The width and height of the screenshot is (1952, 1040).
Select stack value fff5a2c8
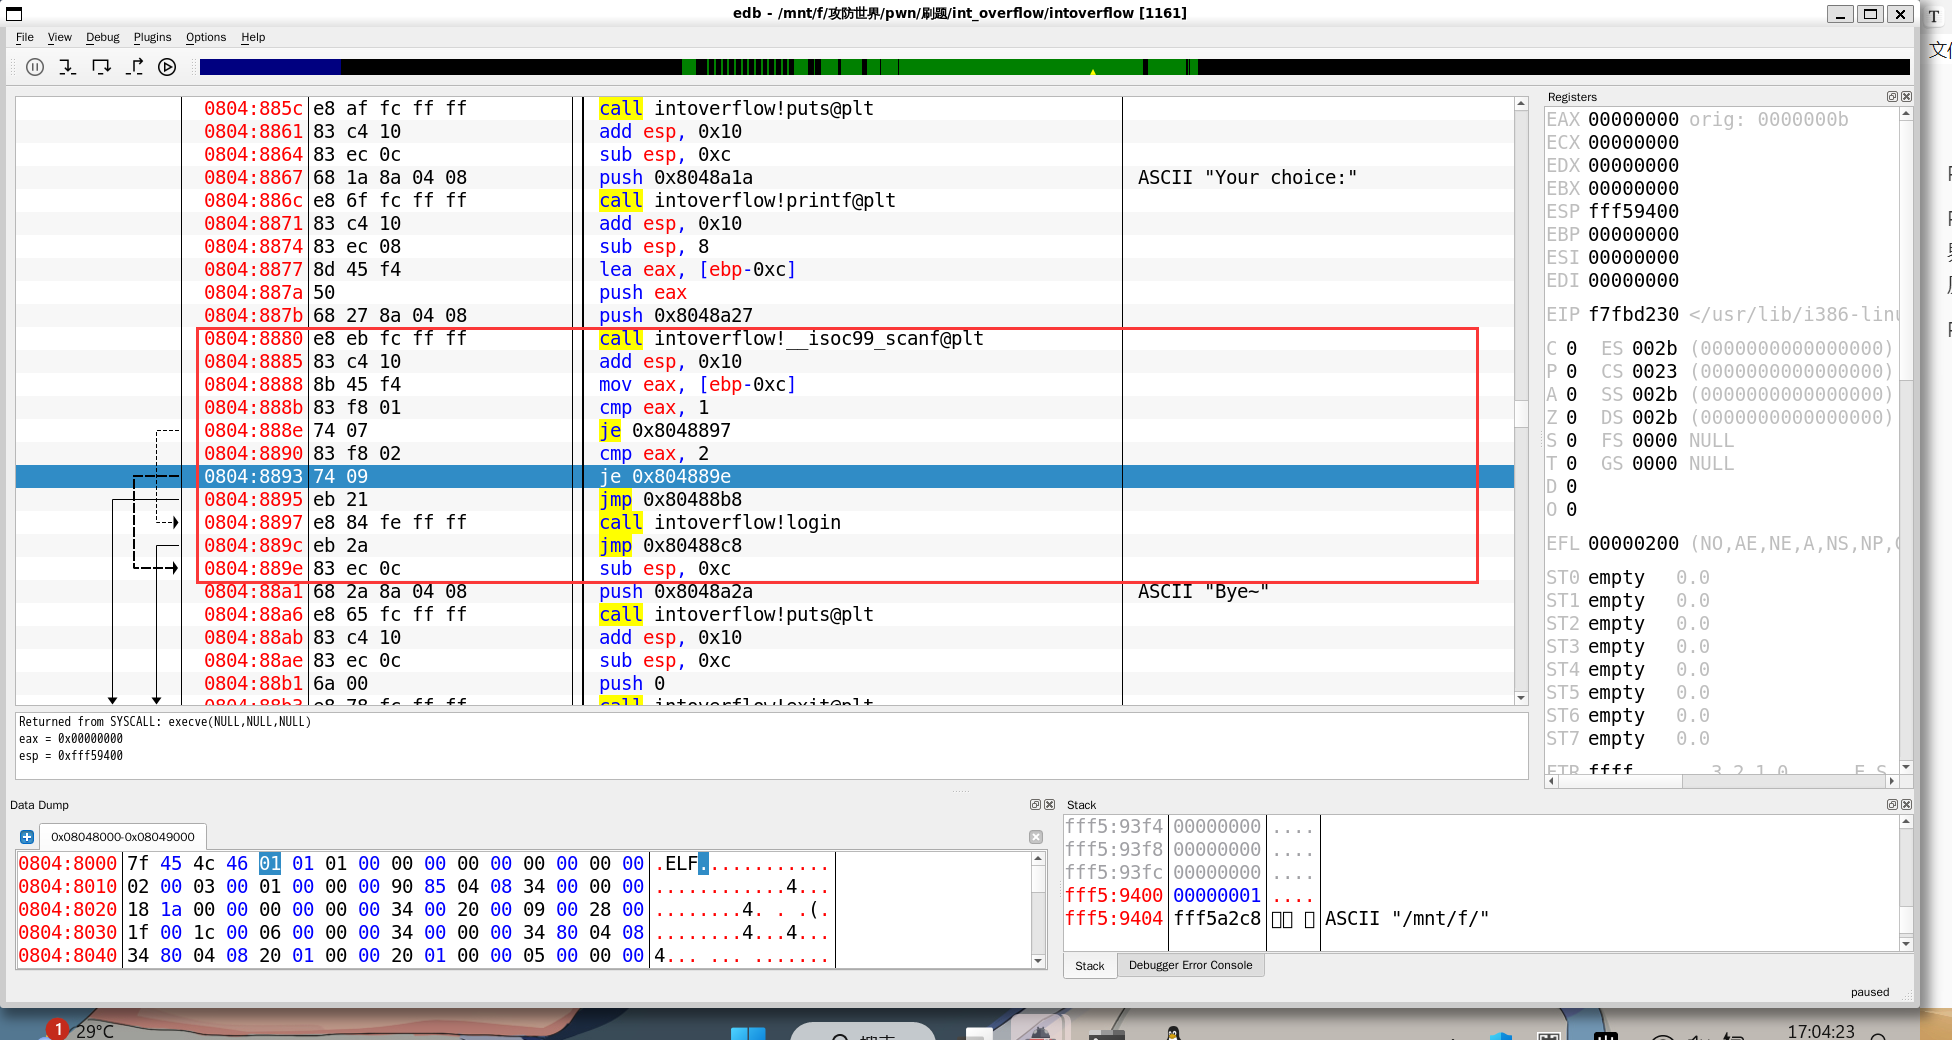(1217, 918)
